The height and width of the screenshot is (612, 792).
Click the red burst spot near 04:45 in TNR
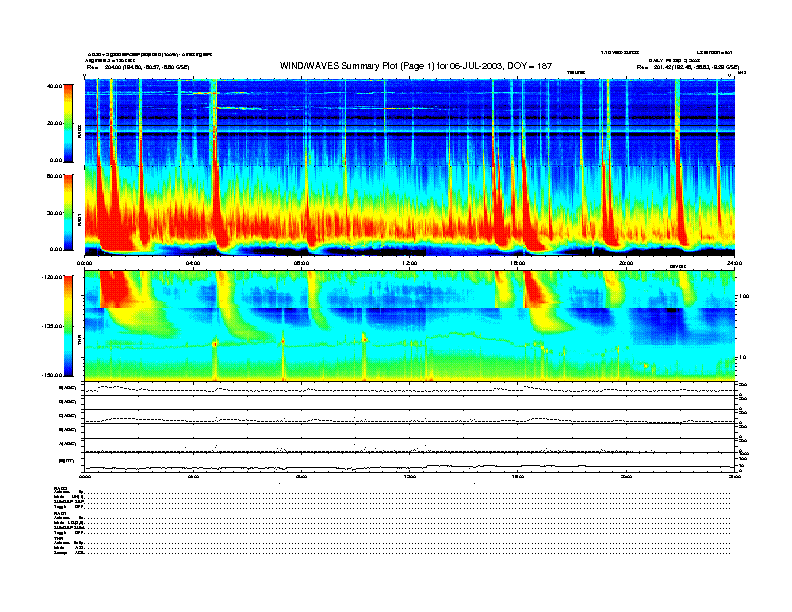coord(215,344)
